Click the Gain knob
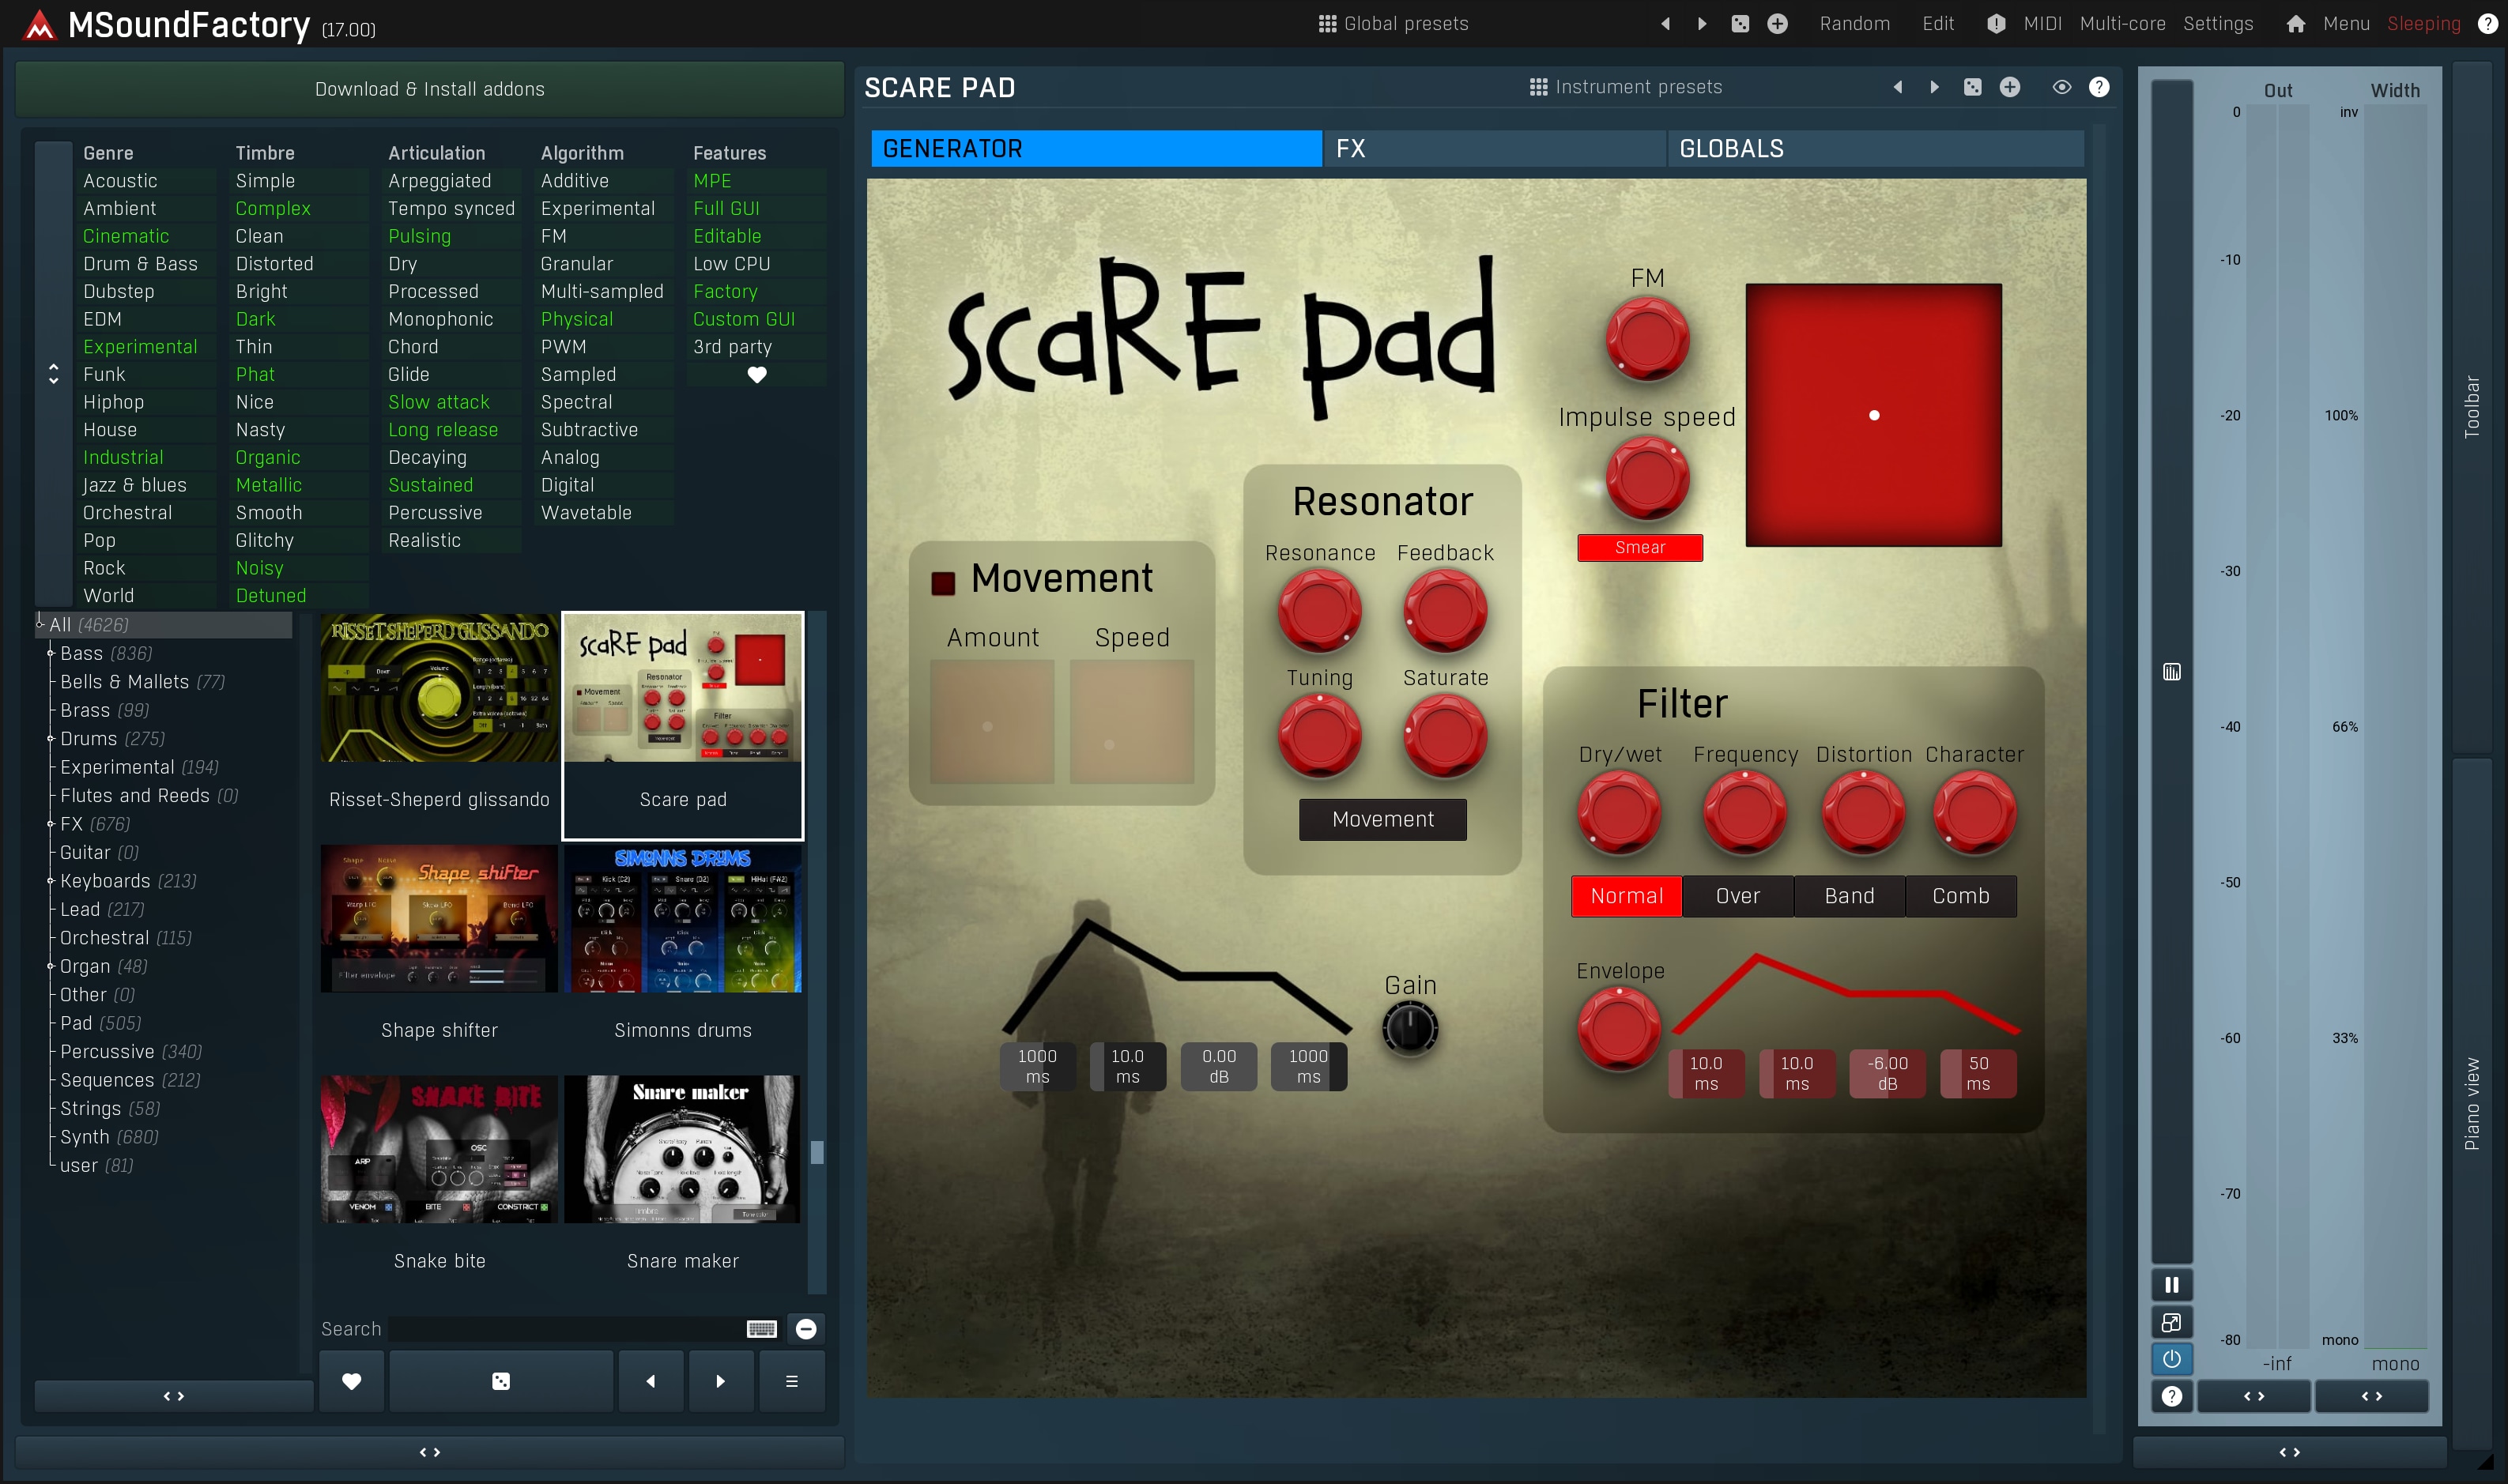This screenshot has width=2508, height=1484. pyautogui.click(x=1409, y=1029)
